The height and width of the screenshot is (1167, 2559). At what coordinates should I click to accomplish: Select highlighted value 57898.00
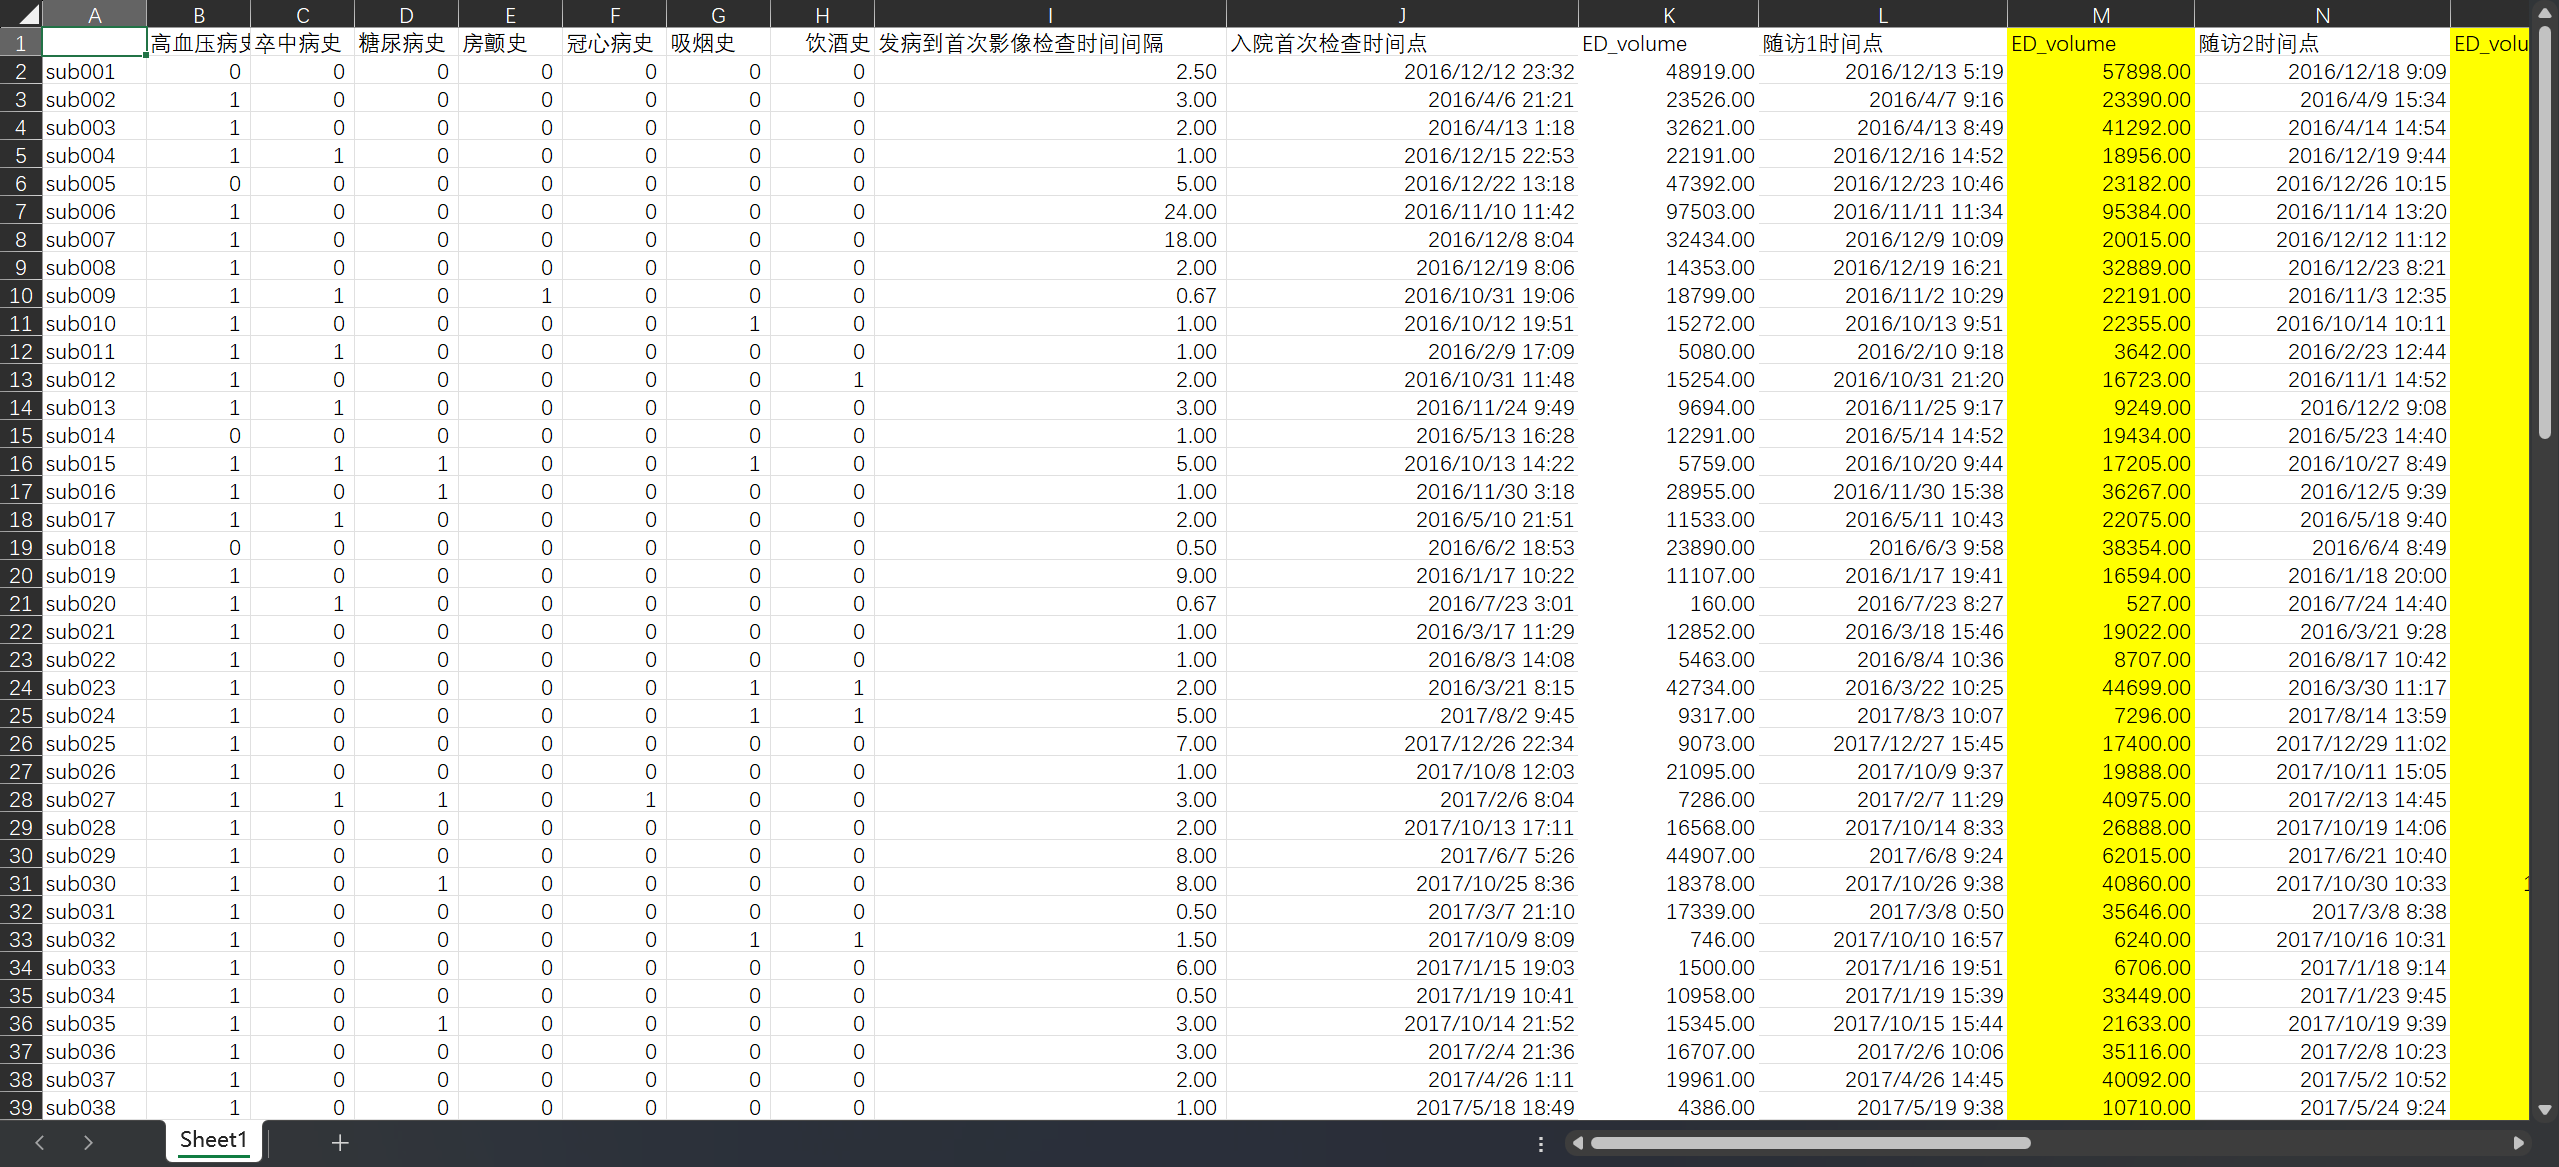(x=2101, y=71)
